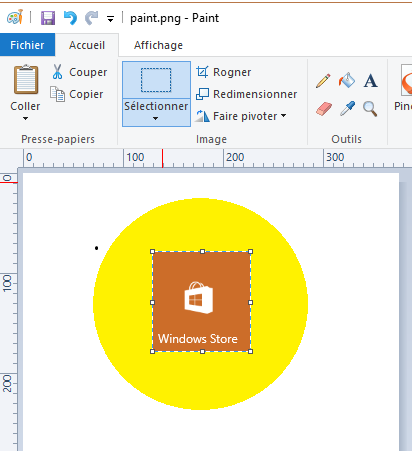The image size is (412, 451).
Task: Expand the Faire pivoter menu
Action: 241,116
